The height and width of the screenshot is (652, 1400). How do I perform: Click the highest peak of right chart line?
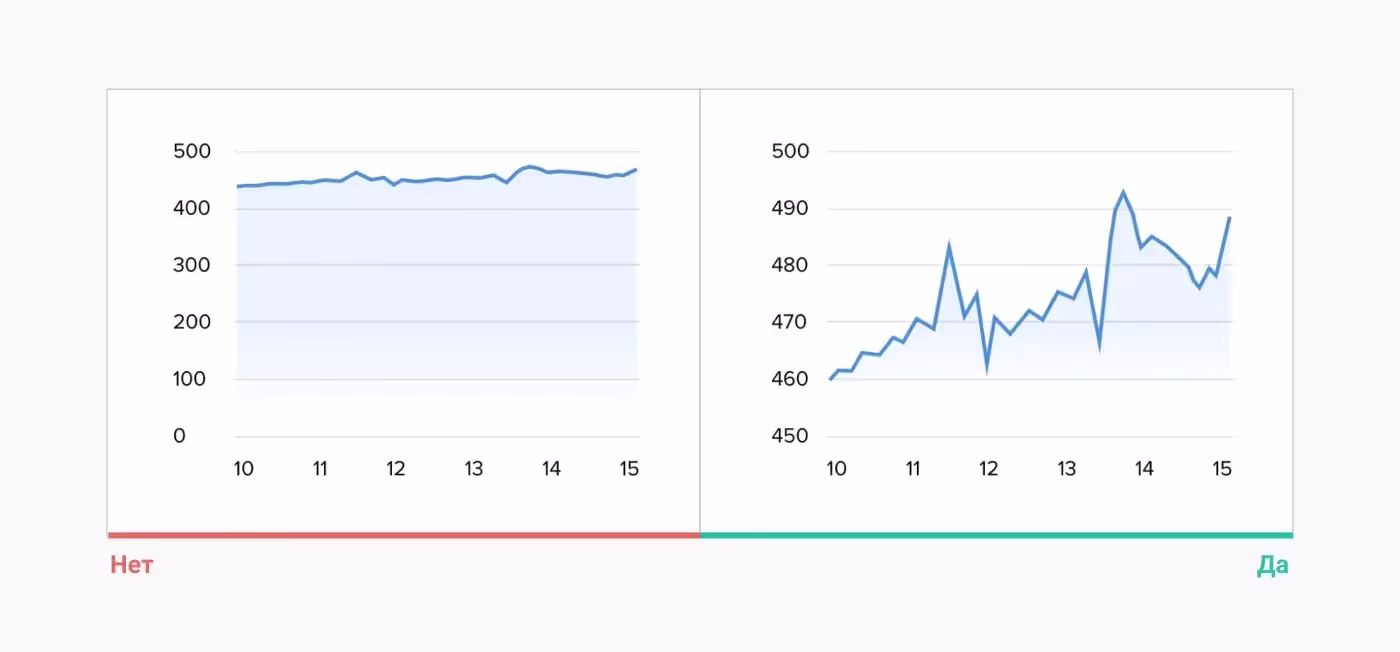point(1123,191)
